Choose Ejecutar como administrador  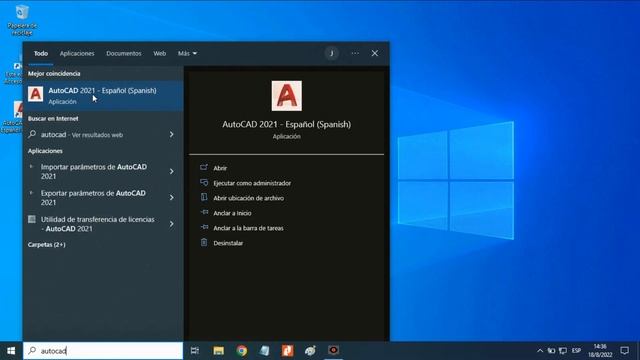point(252,183)
